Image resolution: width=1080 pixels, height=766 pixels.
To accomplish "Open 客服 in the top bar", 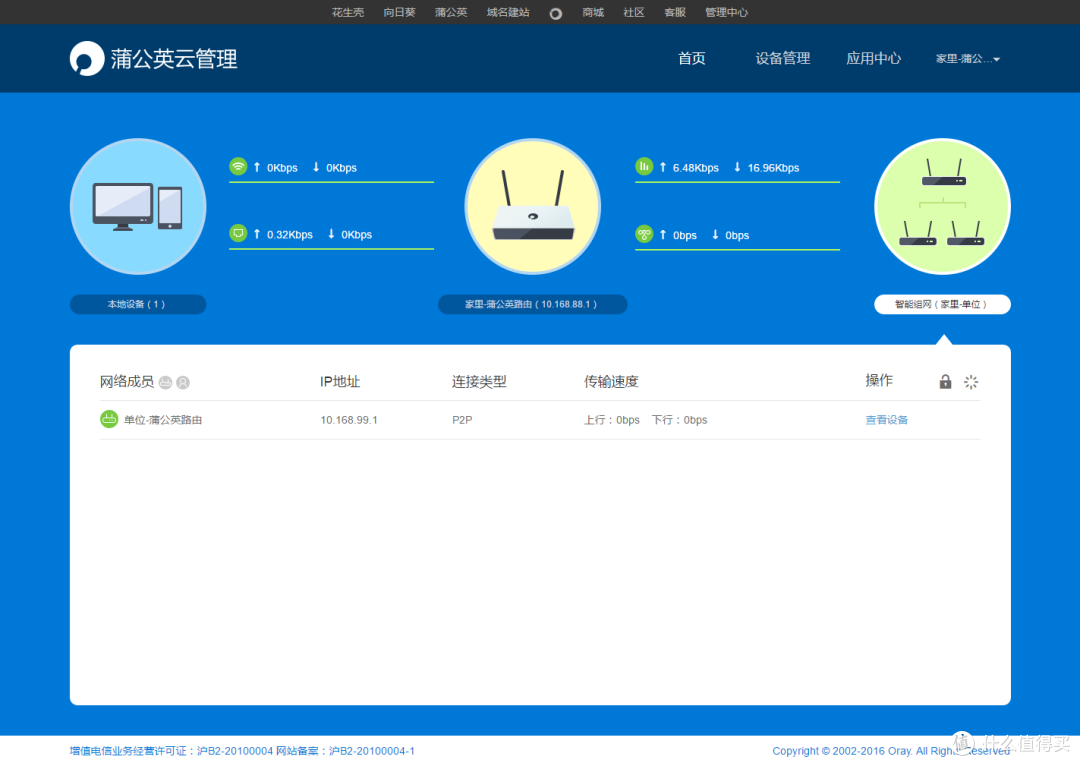I will [675, 12].
